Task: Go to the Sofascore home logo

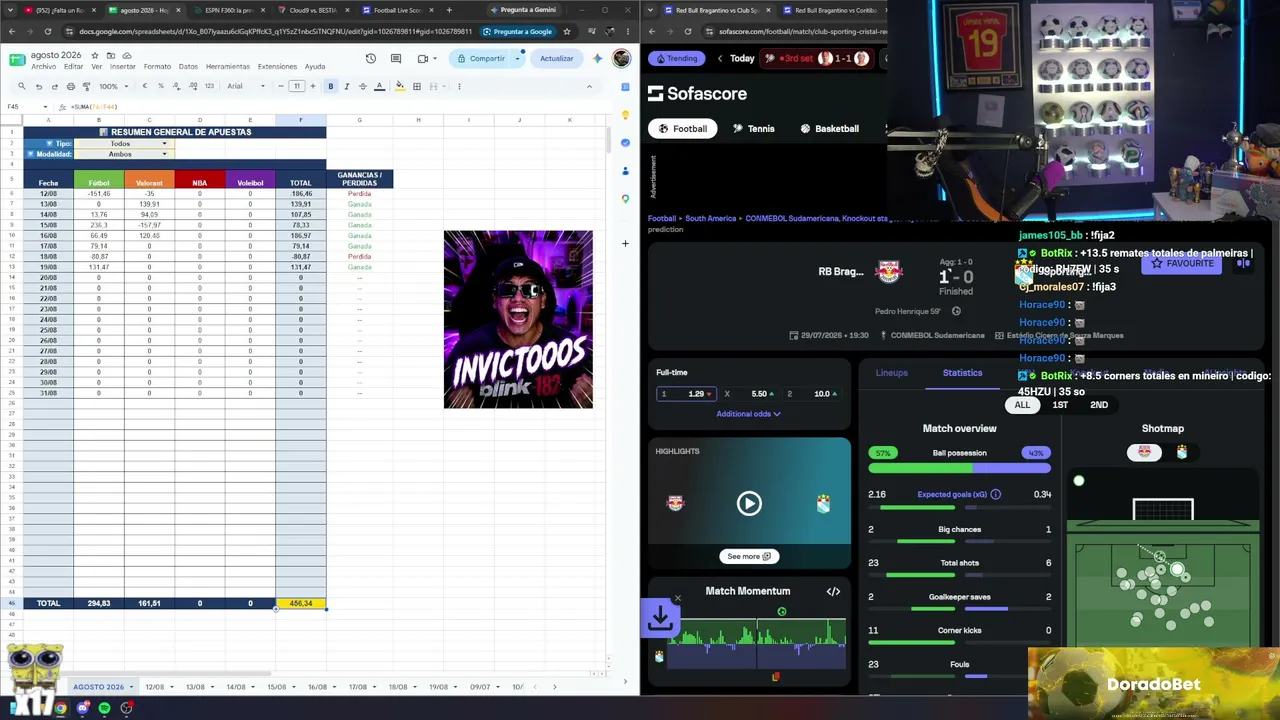Action: point(697,93)
